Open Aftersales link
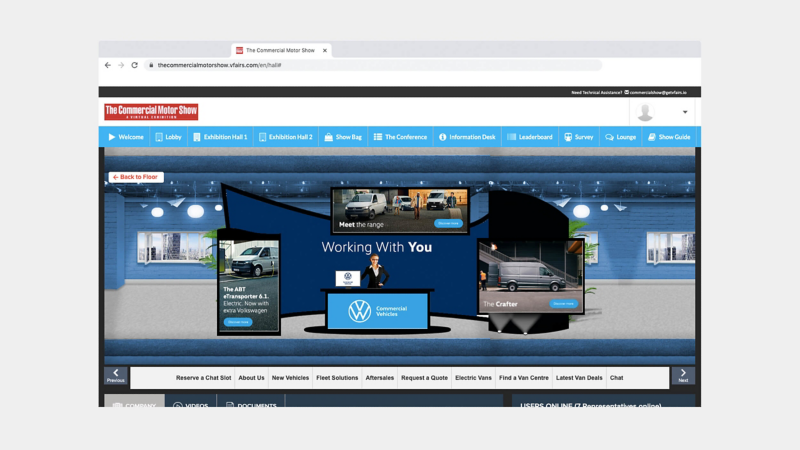The width and height of the screenshot is (800, 450). (380, 378)
